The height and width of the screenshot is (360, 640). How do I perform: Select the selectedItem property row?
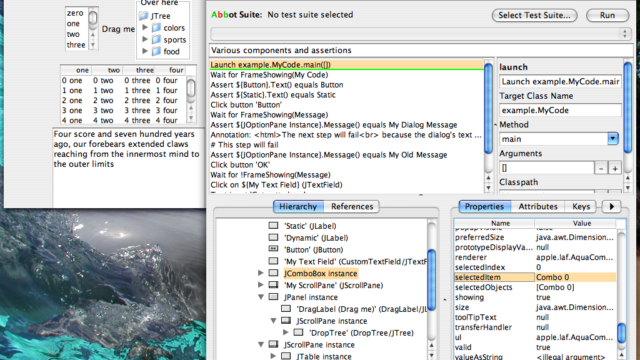pos(535,277)
